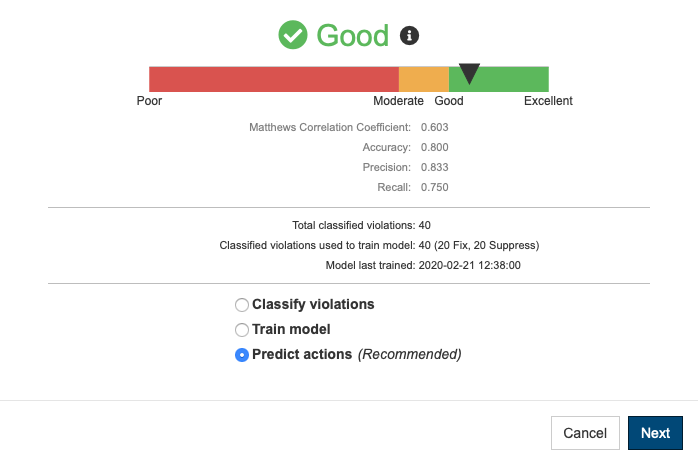This screenshot has height=465, width=698.
Task: Click the Cancel button
Action: [585, 433]
